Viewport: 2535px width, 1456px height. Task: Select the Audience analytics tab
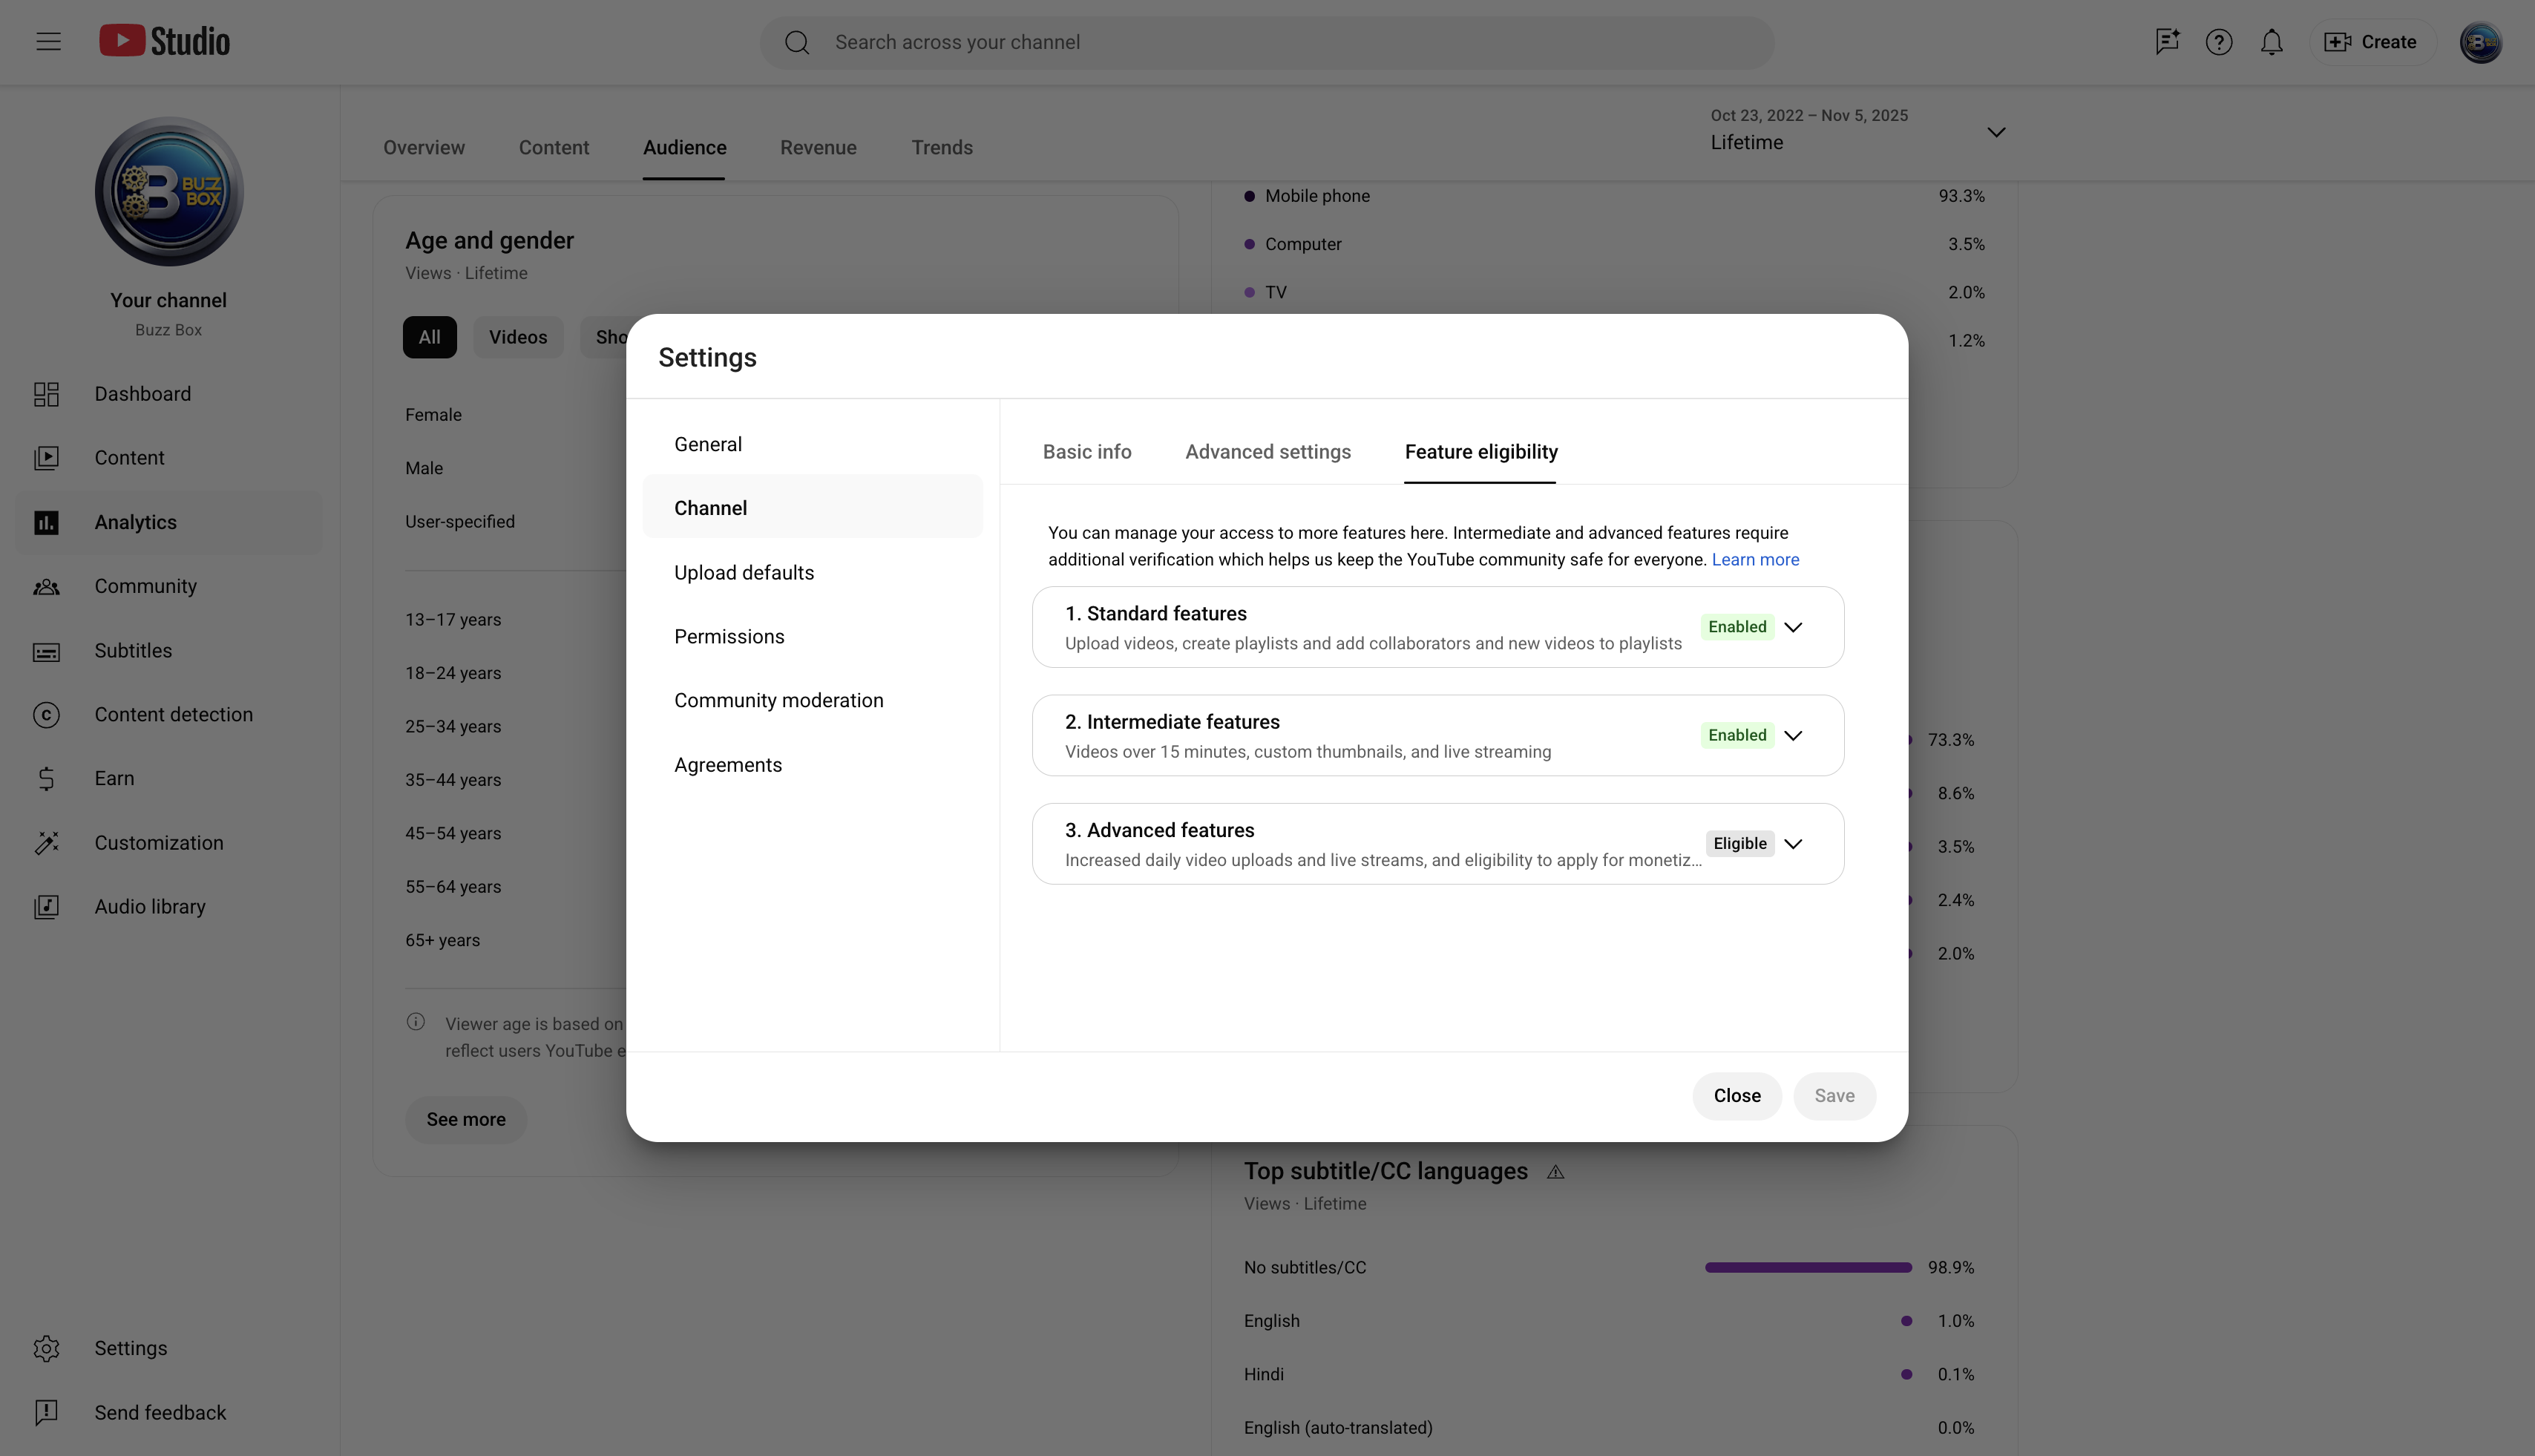tap(684, 148)
